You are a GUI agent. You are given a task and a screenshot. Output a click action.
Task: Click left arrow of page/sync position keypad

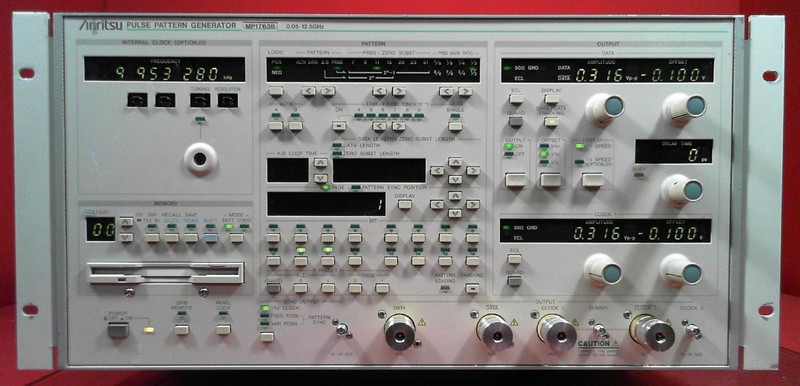[x=437, y=204]
